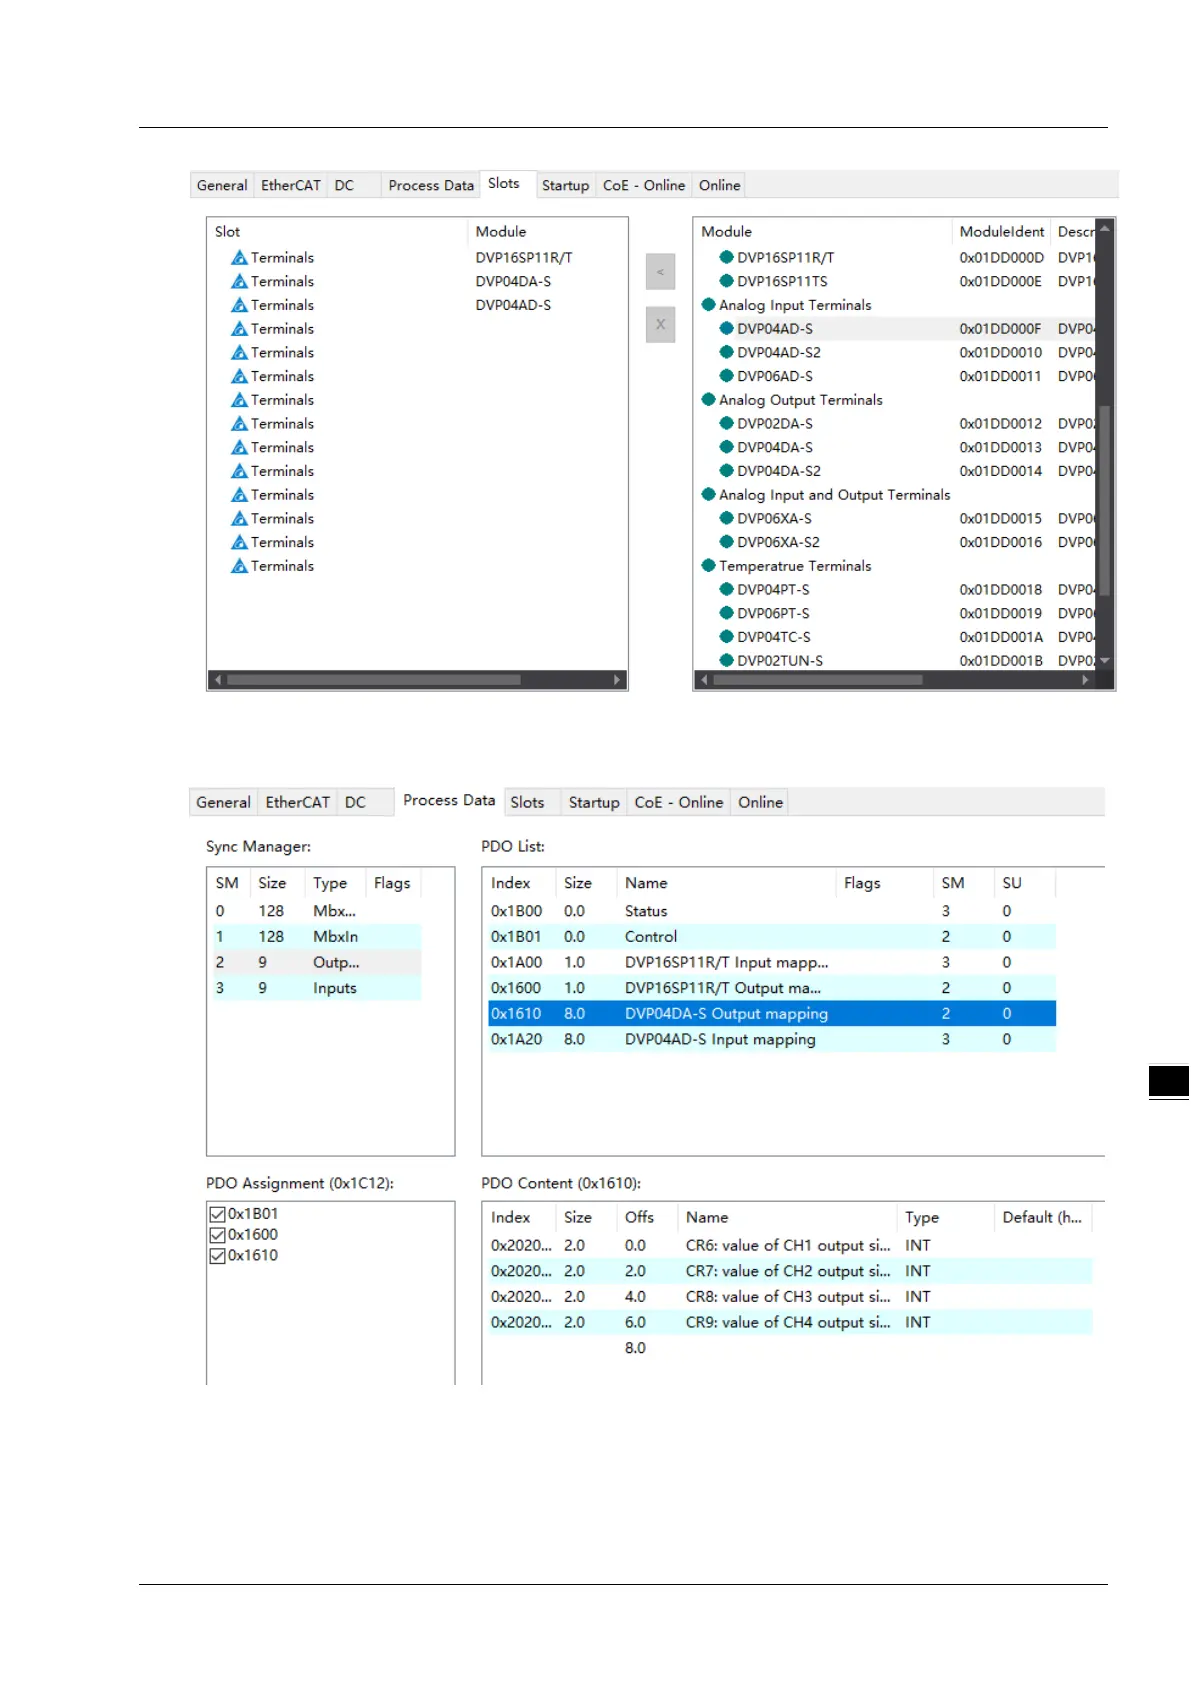Toggle the 0x1600 PDO assignment checkbox

coord(217,1235)
